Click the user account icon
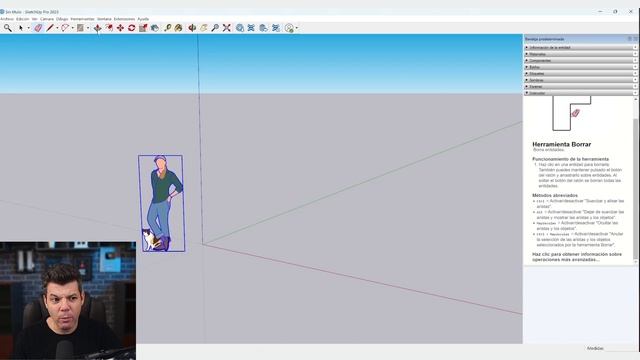The image size is (640, 360). click(x=289, y=28)
